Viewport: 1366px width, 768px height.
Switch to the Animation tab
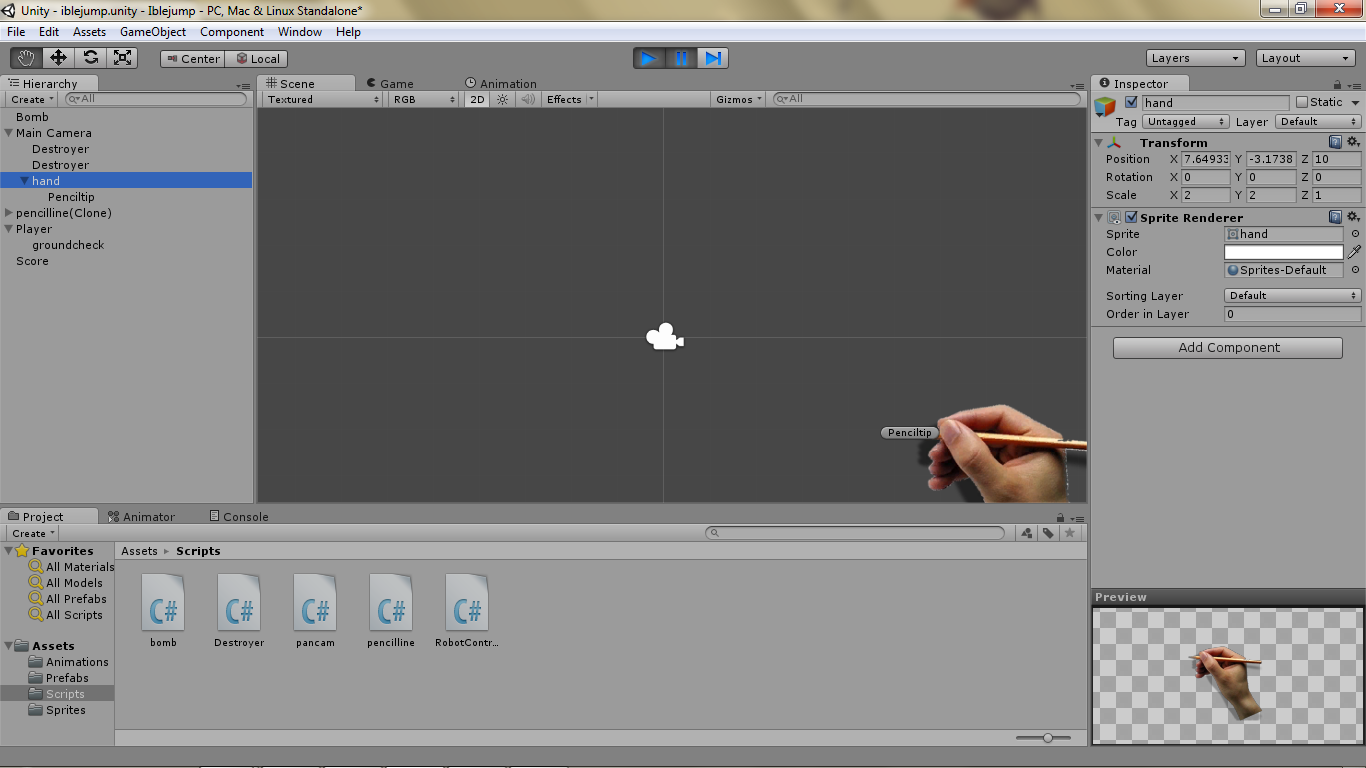[501, 84]
